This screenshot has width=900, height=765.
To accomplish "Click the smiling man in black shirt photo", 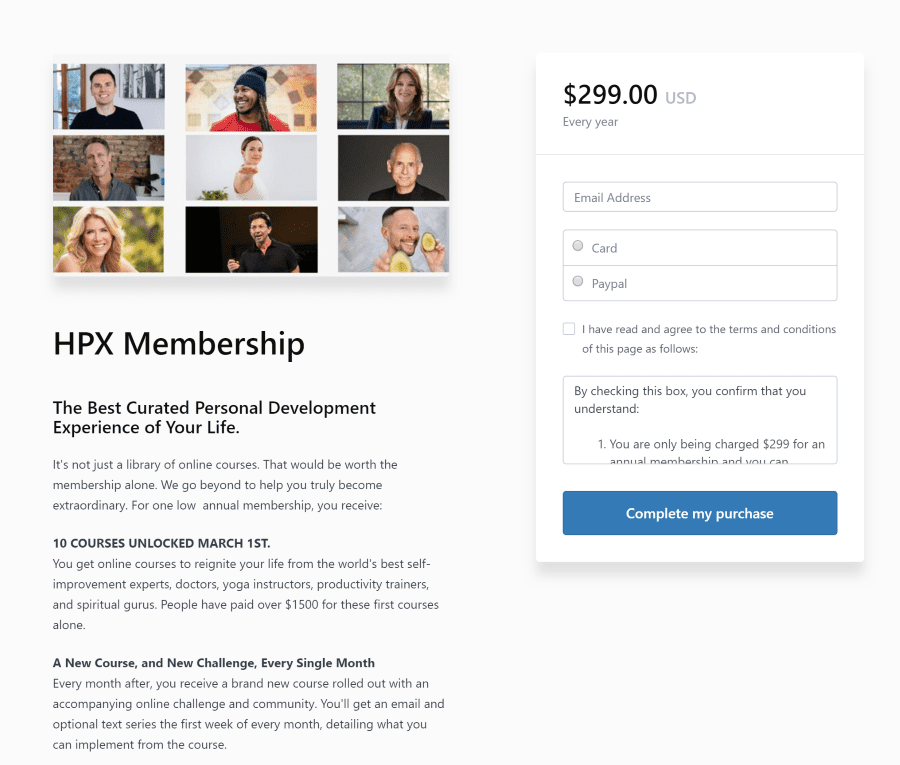I will (108, 96).
